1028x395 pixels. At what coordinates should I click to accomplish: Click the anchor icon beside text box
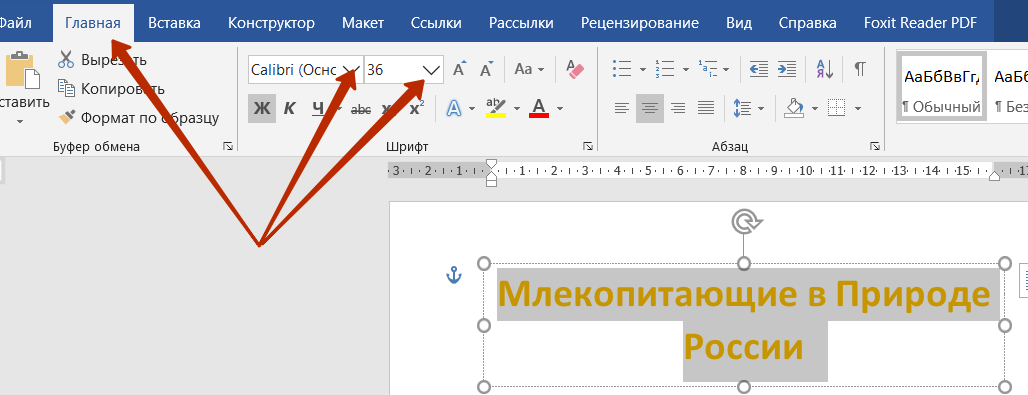pyautogui.click(x=454, y=276)
